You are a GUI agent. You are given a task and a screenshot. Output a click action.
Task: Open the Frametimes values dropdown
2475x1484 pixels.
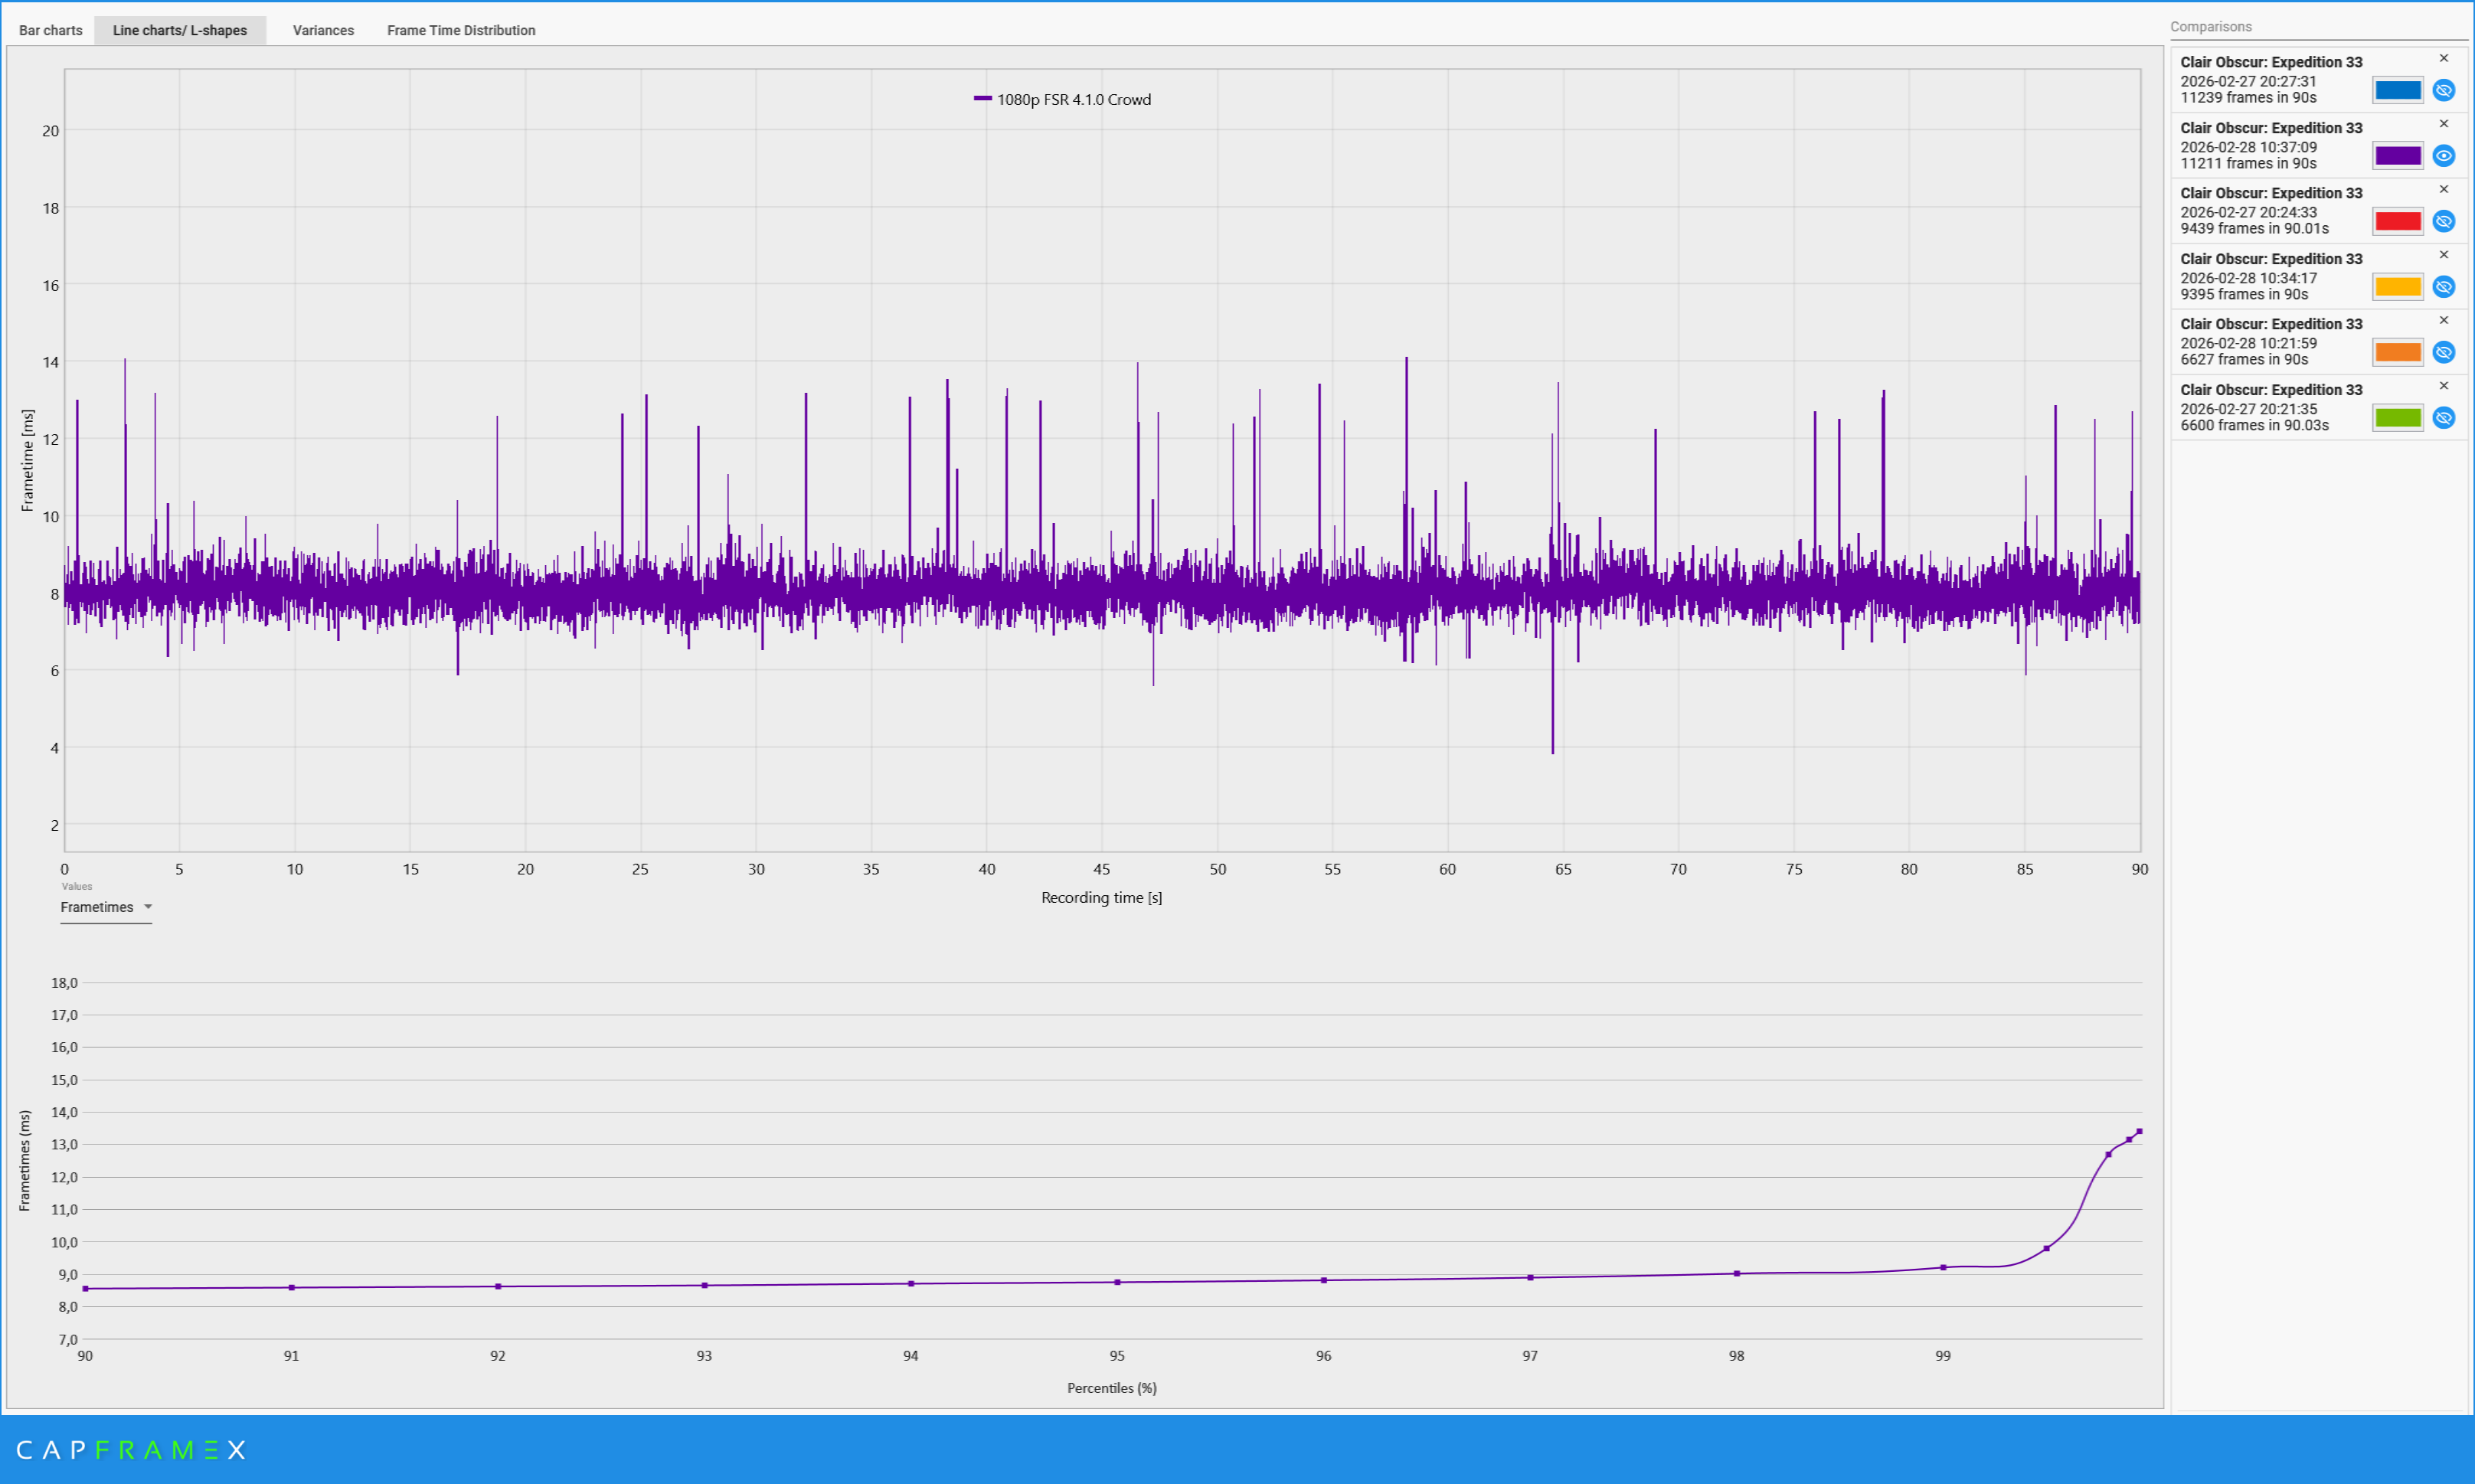(105, 907)
